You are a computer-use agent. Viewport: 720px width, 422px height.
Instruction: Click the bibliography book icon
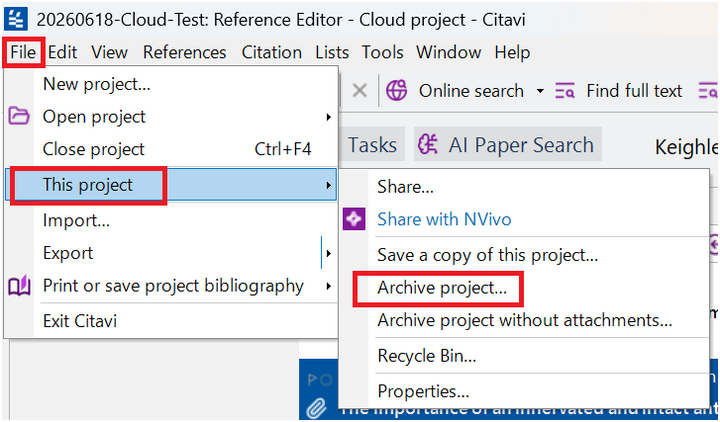coord(19,286)
